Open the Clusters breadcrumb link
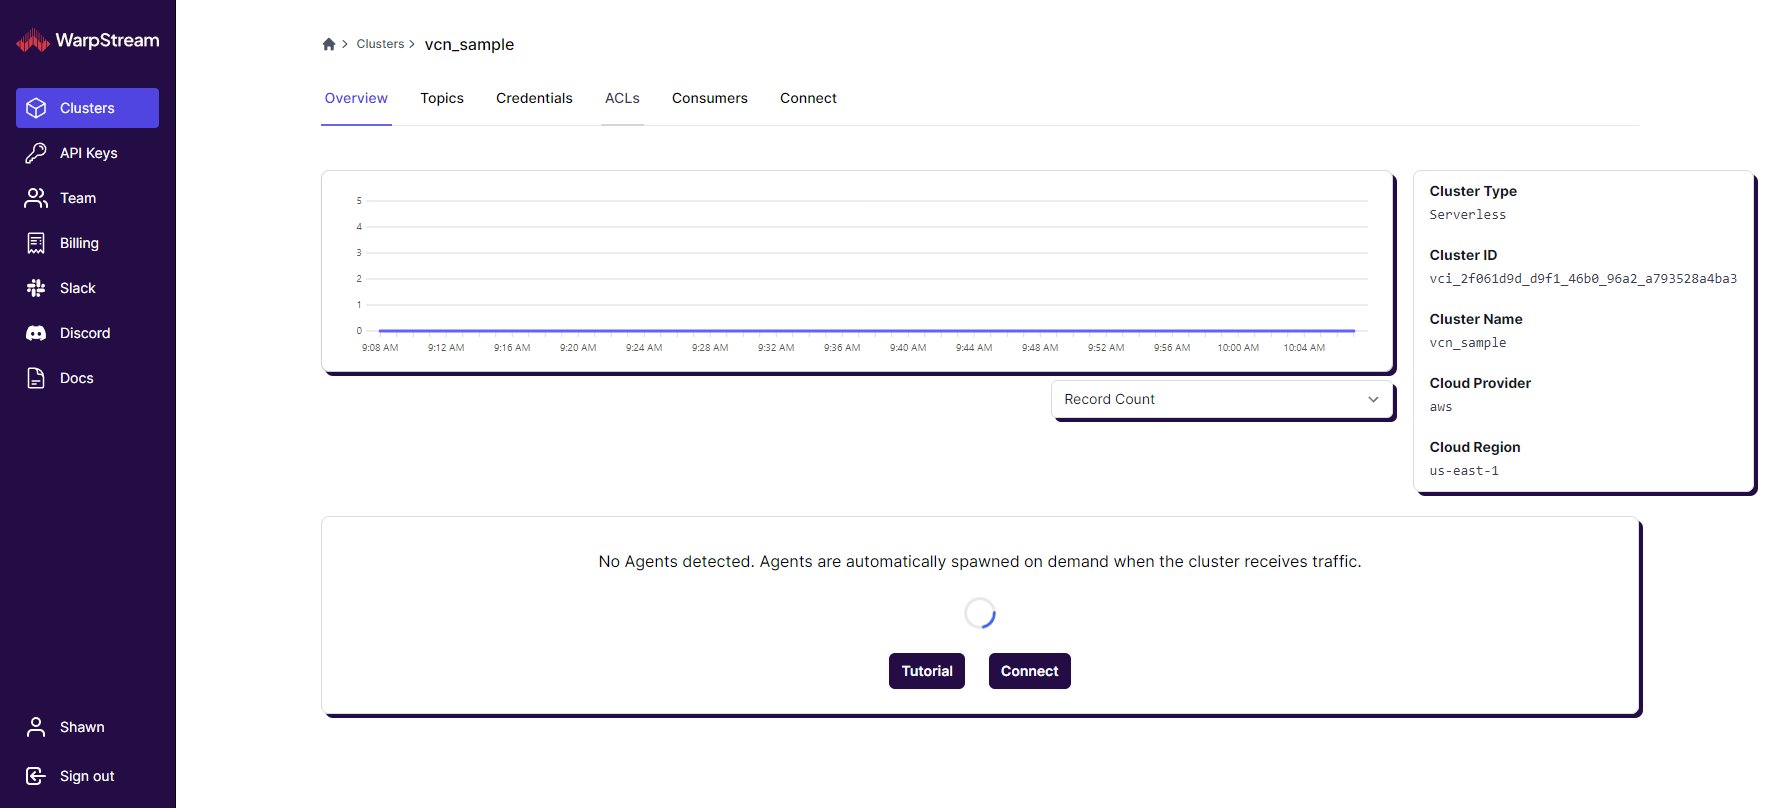The width and height of the screenshot is (1784, 808). click(x=380, y=44)
